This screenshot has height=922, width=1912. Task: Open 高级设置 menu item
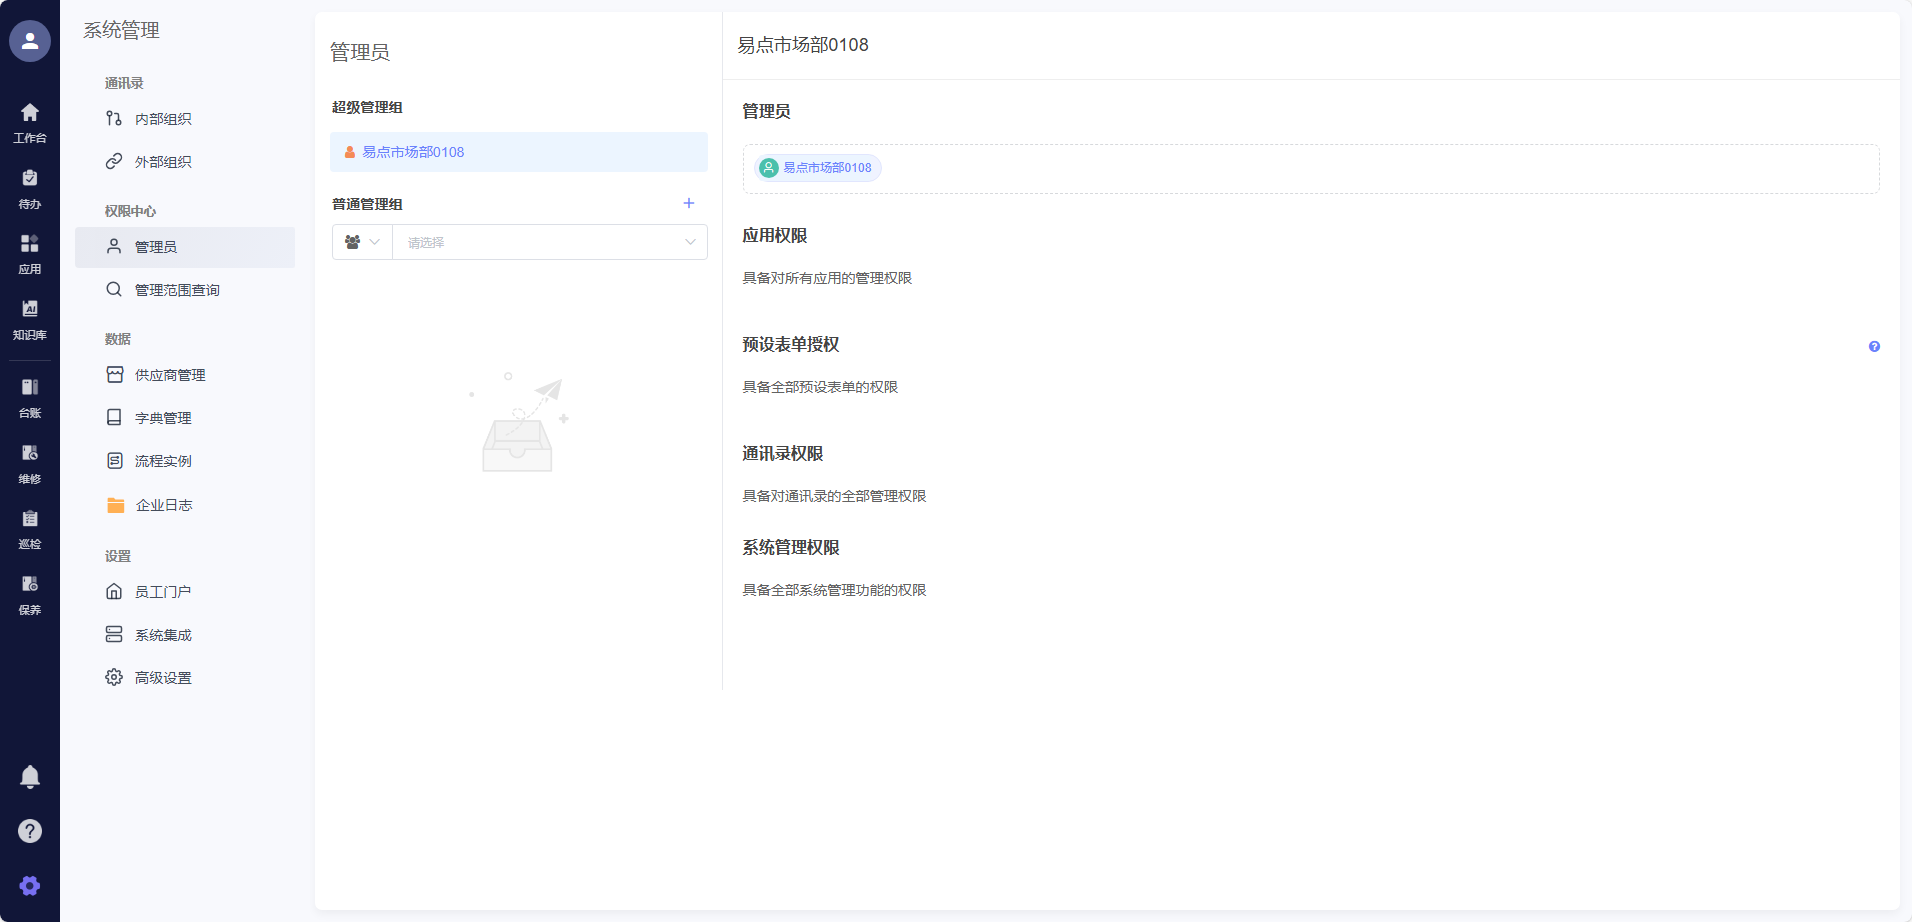[x=163, y=678]
